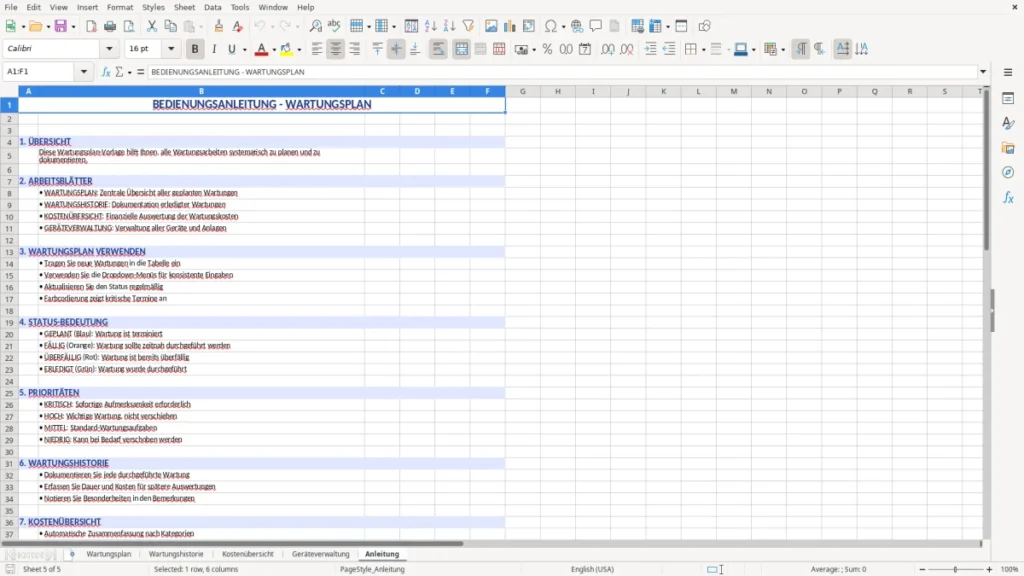Open the borders dropdown arrow

tap(703, 50)
